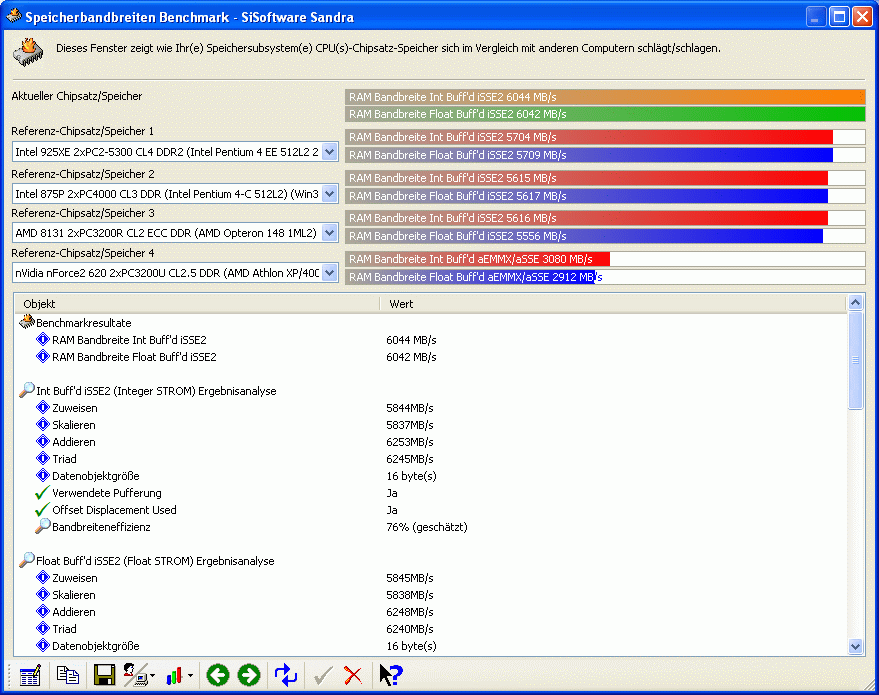Open Referenz-Chipsatz 3 AMD 8131 dropdown

point(330,233)
